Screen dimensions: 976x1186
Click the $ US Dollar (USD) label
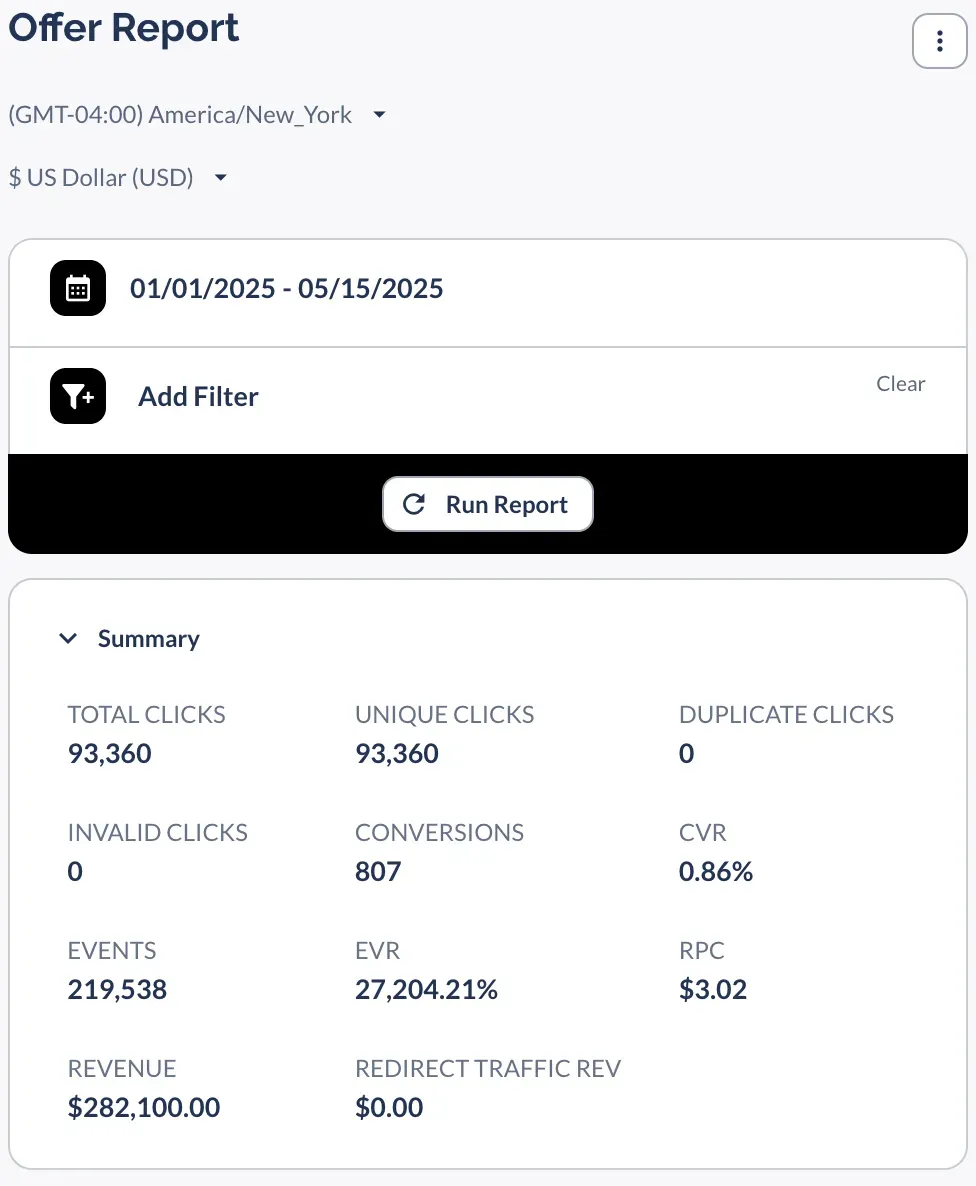point(100,178)
